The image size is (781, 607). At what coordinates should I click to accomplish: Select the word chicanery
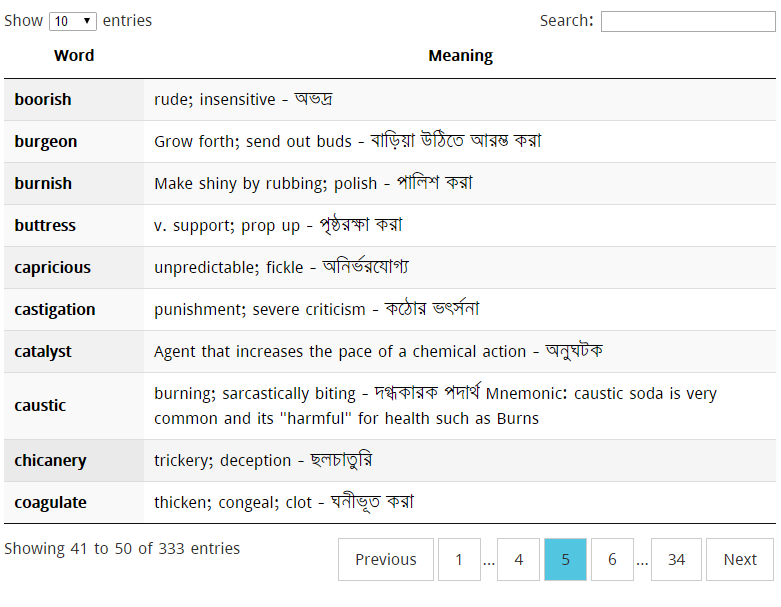click(50, 460)
